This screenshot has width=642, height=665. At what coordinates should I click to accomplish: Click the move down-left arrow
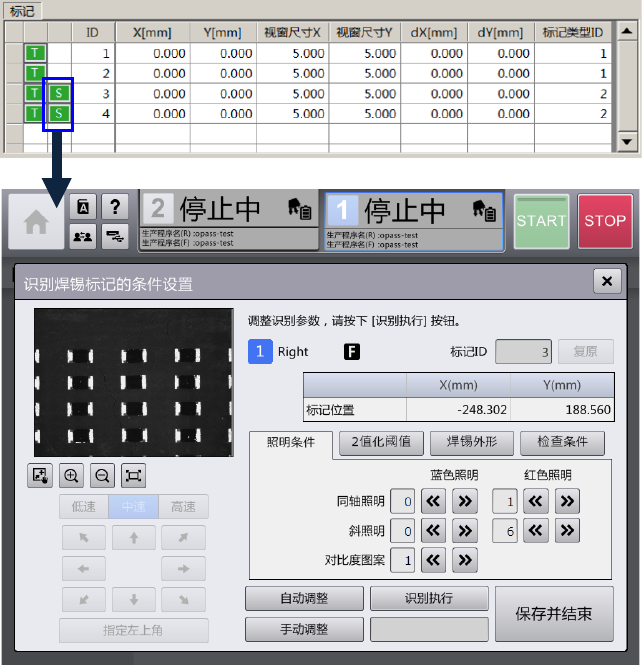click(84, 599)
